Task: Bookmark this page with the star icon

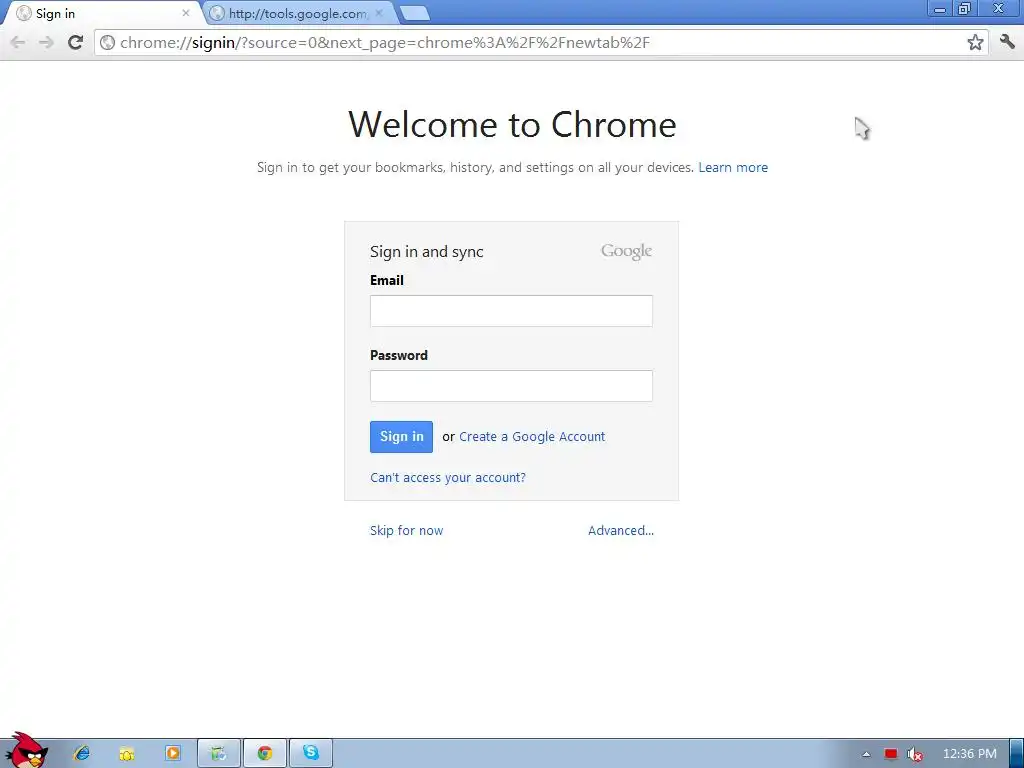Action: [975, 42]
